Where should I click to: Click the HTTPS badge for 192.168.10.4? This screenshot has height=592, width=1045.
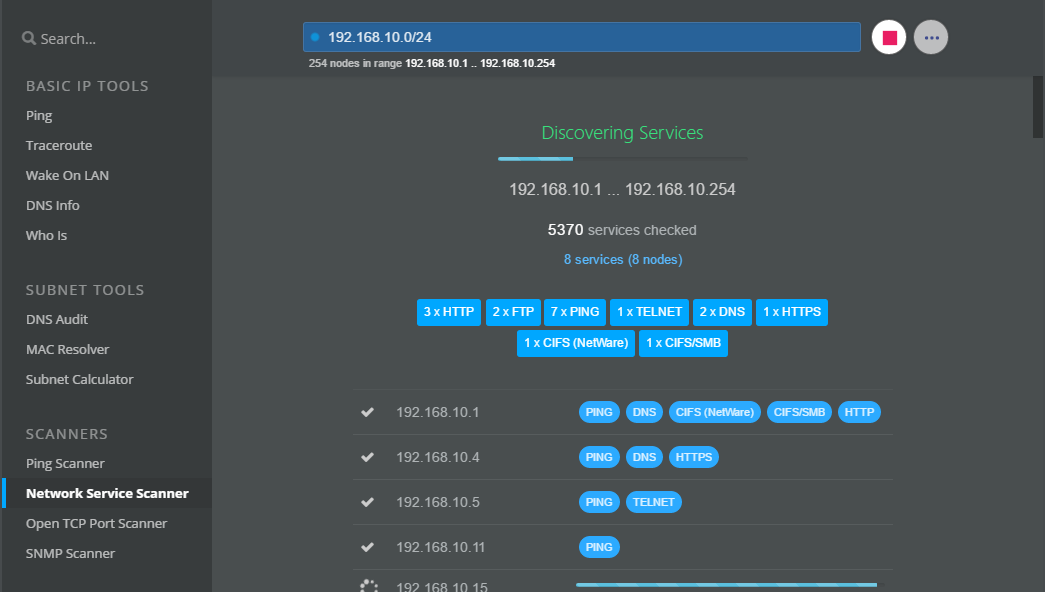(x=693, y=456)
